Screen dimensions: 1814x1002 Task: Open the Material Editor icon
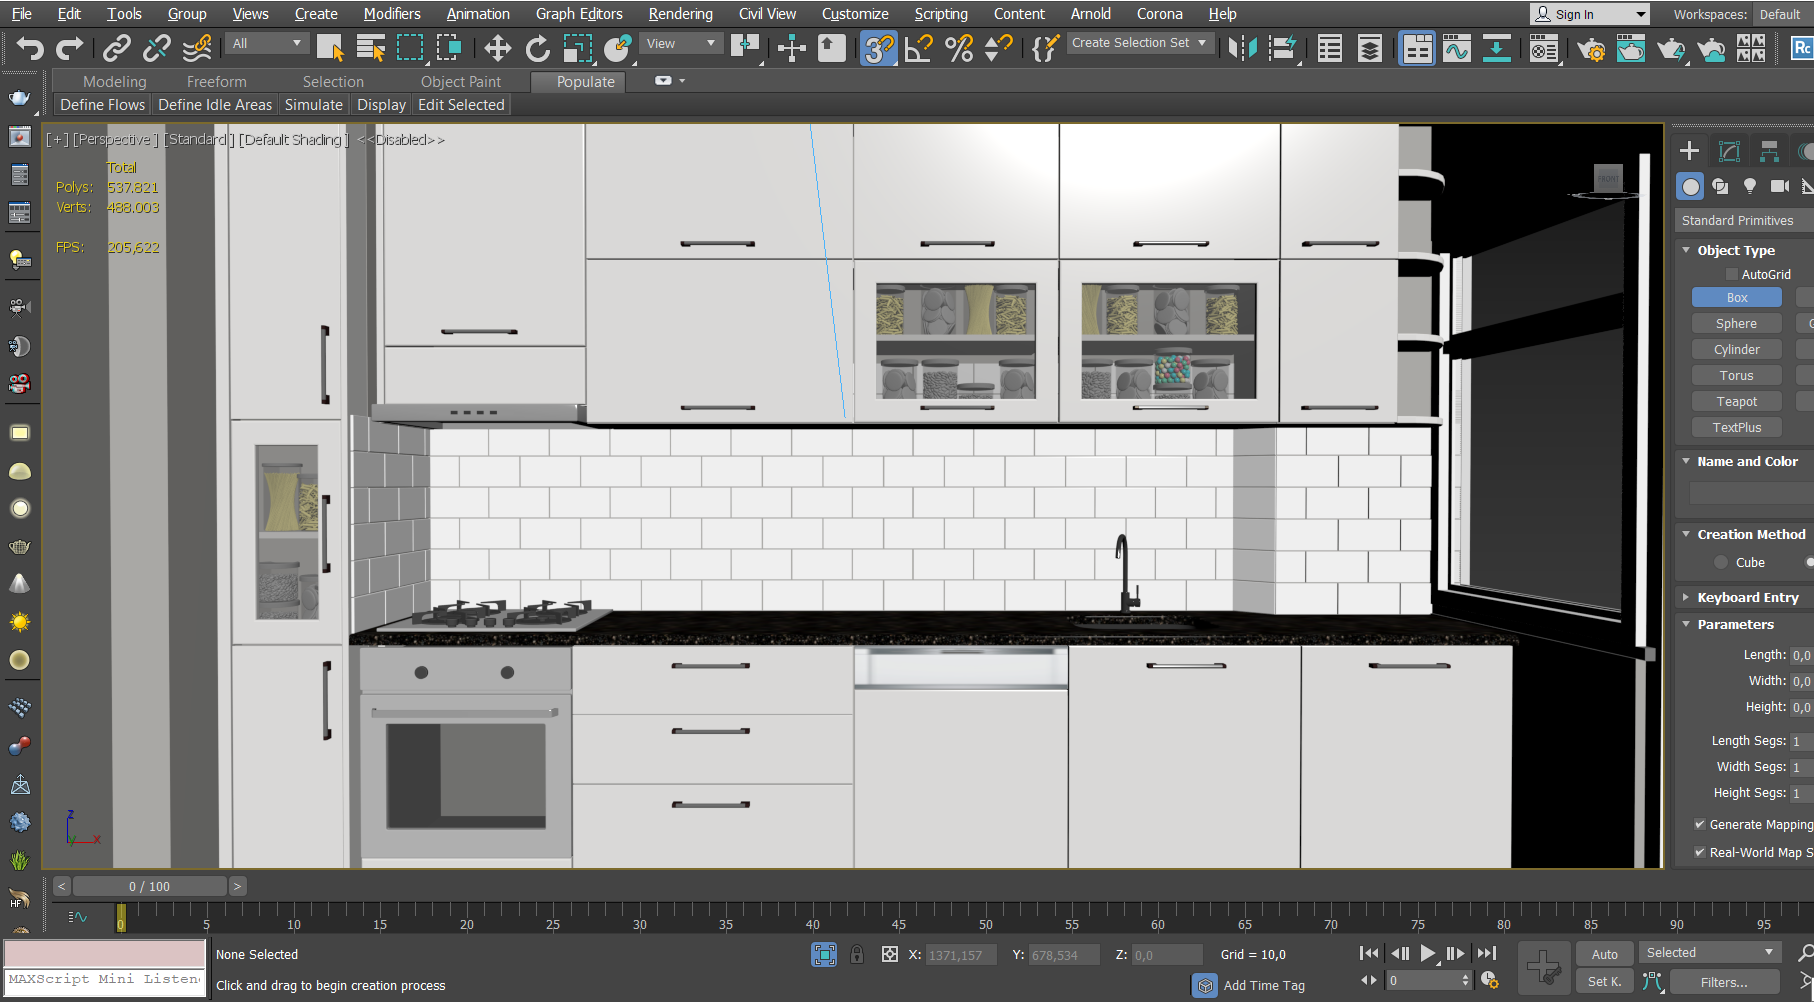coord(1543,48)
